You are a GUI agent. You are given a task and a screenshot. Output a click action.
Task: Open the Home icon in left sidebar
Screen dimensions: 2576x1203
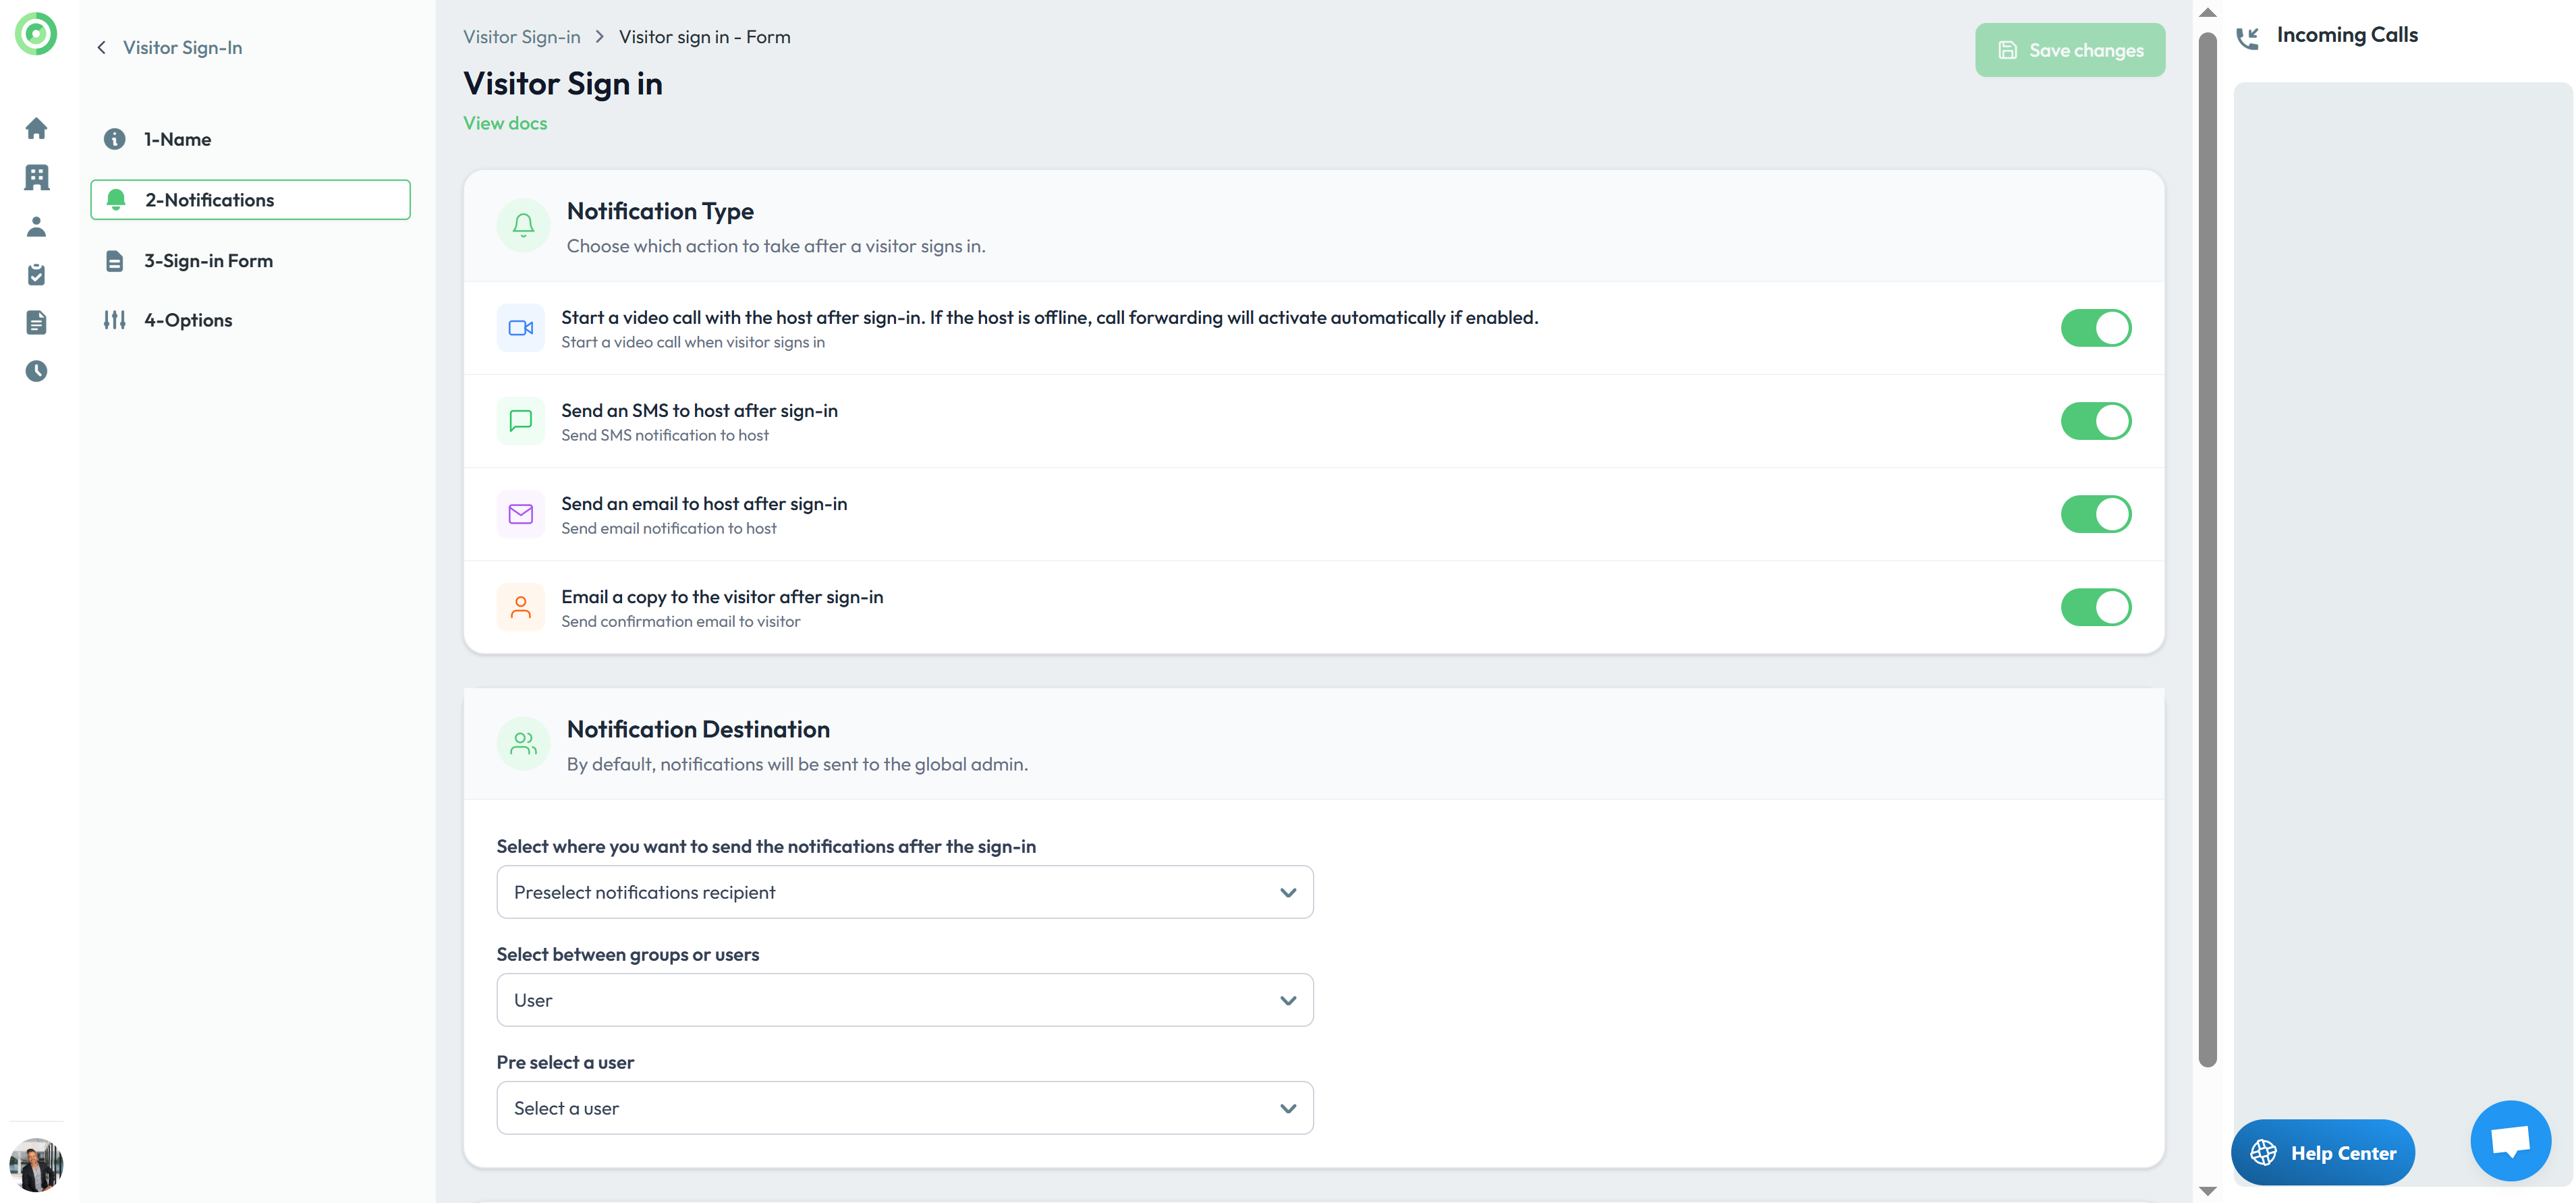pos(36,128)
